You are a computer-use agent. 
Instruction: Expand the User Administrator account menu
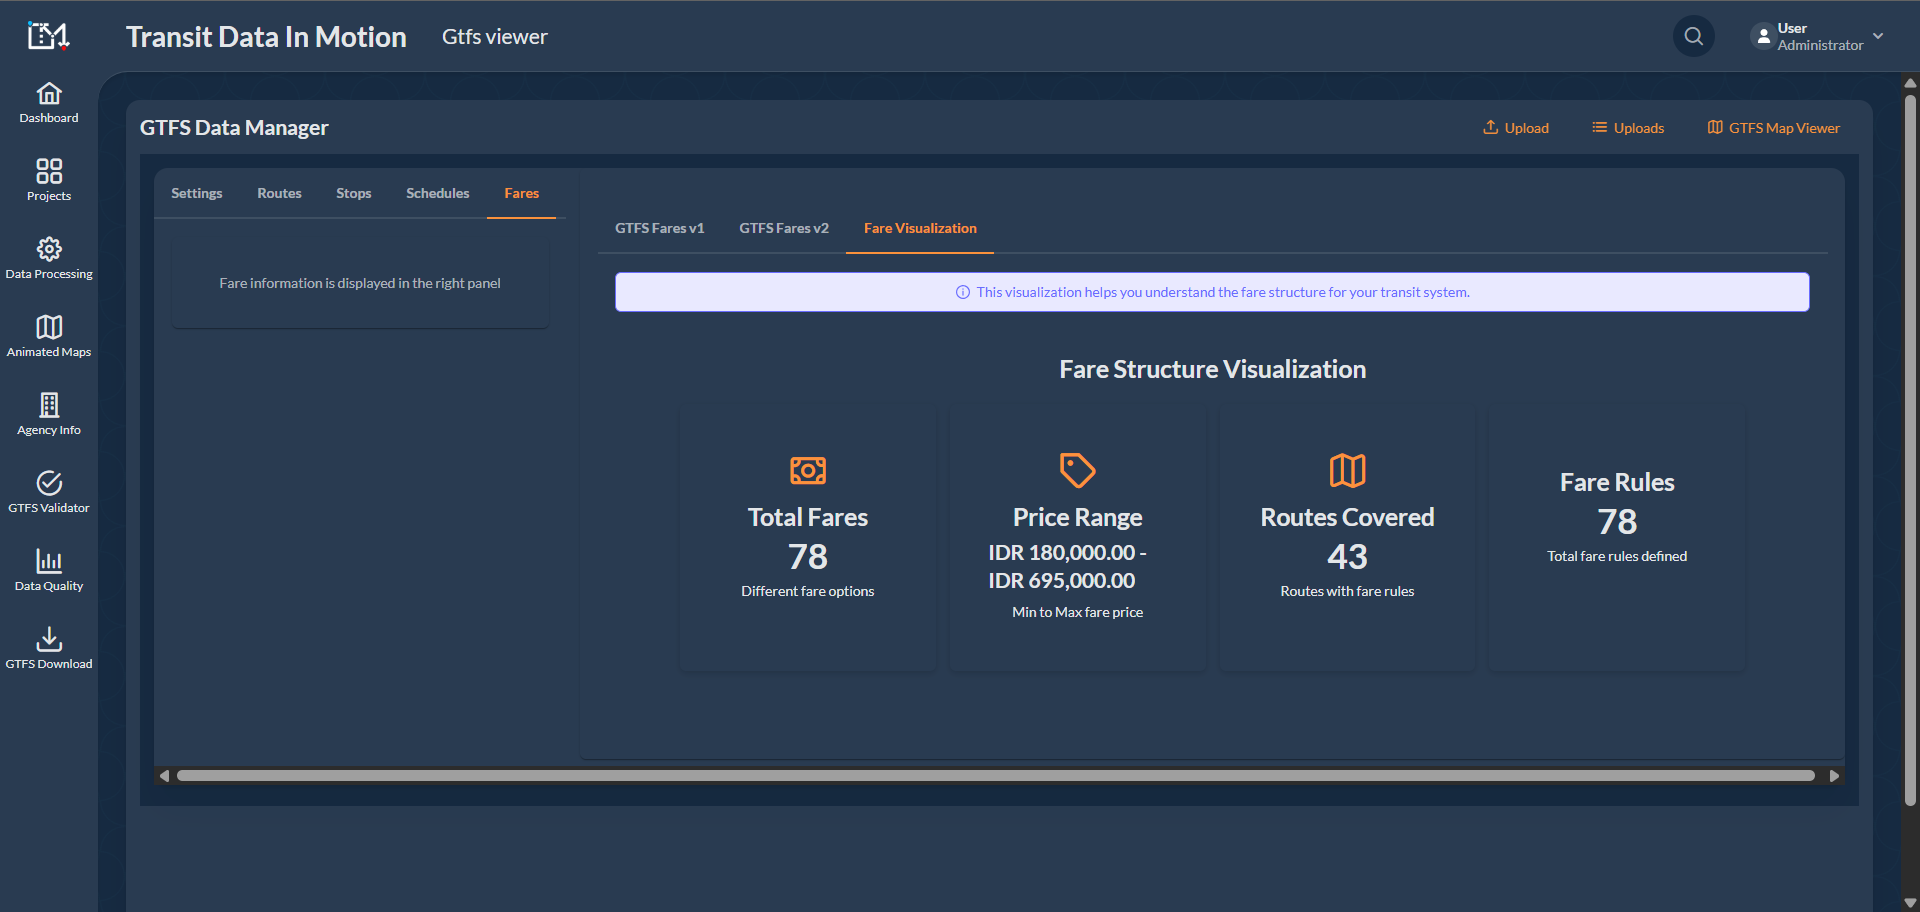pyautogui.click(x=1818, y=36)
